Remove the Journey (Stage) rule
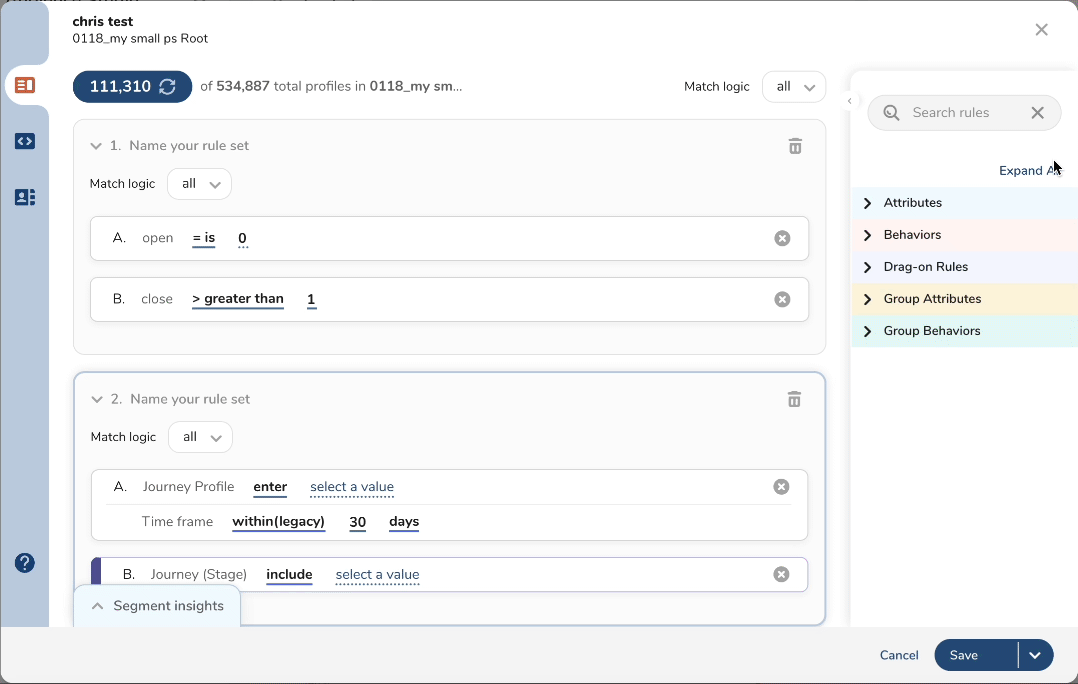This screenshot has width=1078, height=684. tap(781, 574)
